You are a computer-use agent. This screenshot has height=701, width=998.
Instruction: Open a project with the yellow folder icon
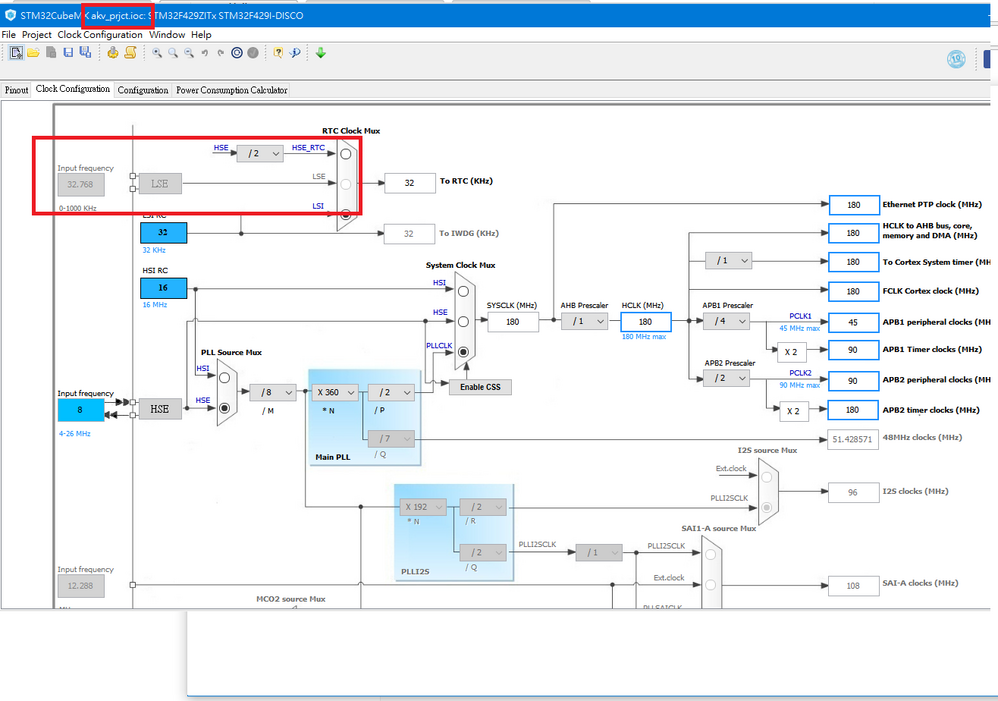click(33, 53)
